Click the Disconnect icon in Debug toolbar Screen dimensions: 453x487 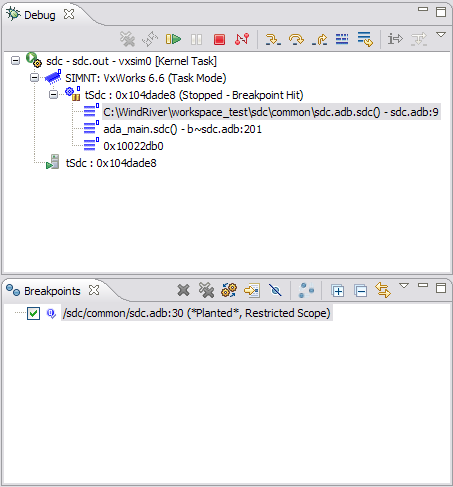click(x=242, y=39)
